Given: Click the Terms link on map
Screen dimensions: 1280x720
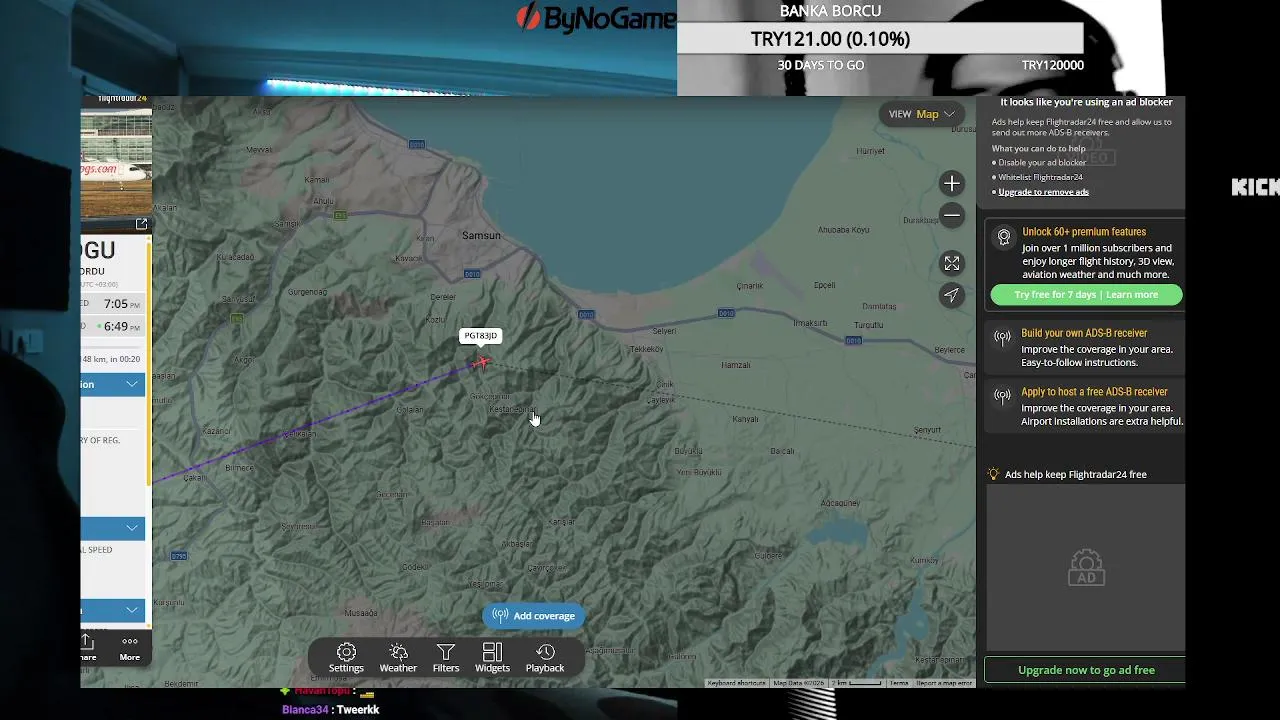Looking at the screenshot, I should [x=899, y=683].
